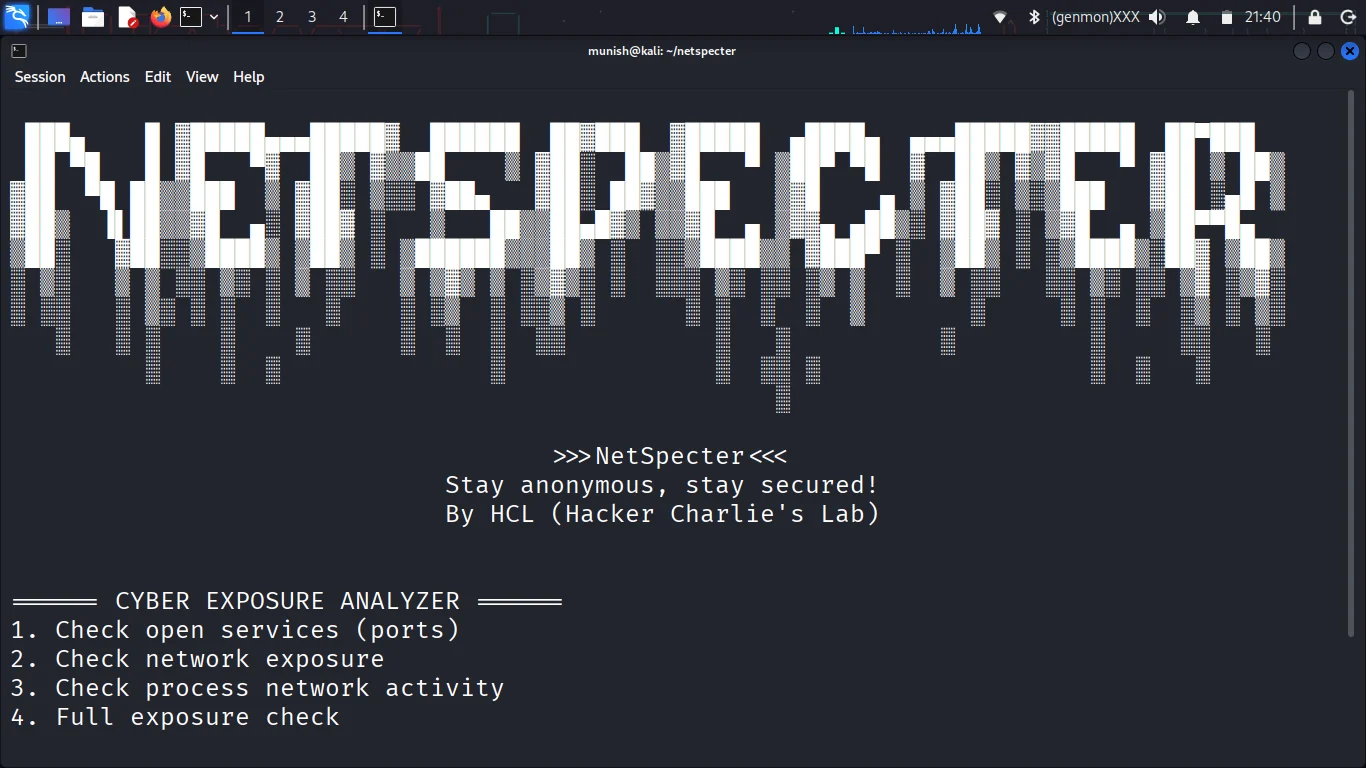
Task: Switch to workspace 2
Action: 280,17
